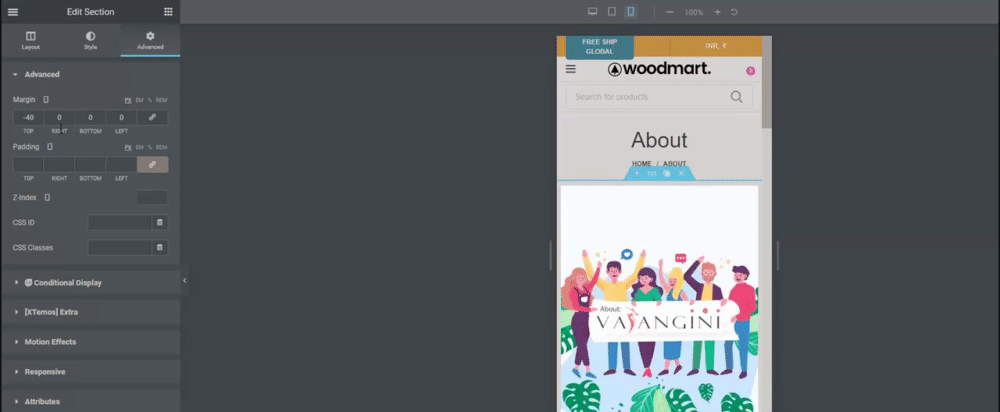Delete section using handle X
The width and height of the screenshot is (1000, 412).
click(x=681, y=173)
